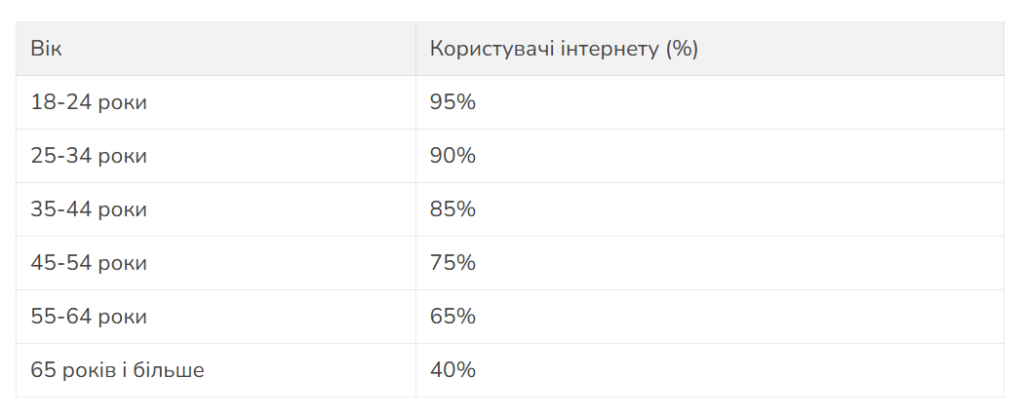This screenshot has width=1024, height=415.
Task: Select the '65 років і більше' cell
Action: click(x=216, y=371)
